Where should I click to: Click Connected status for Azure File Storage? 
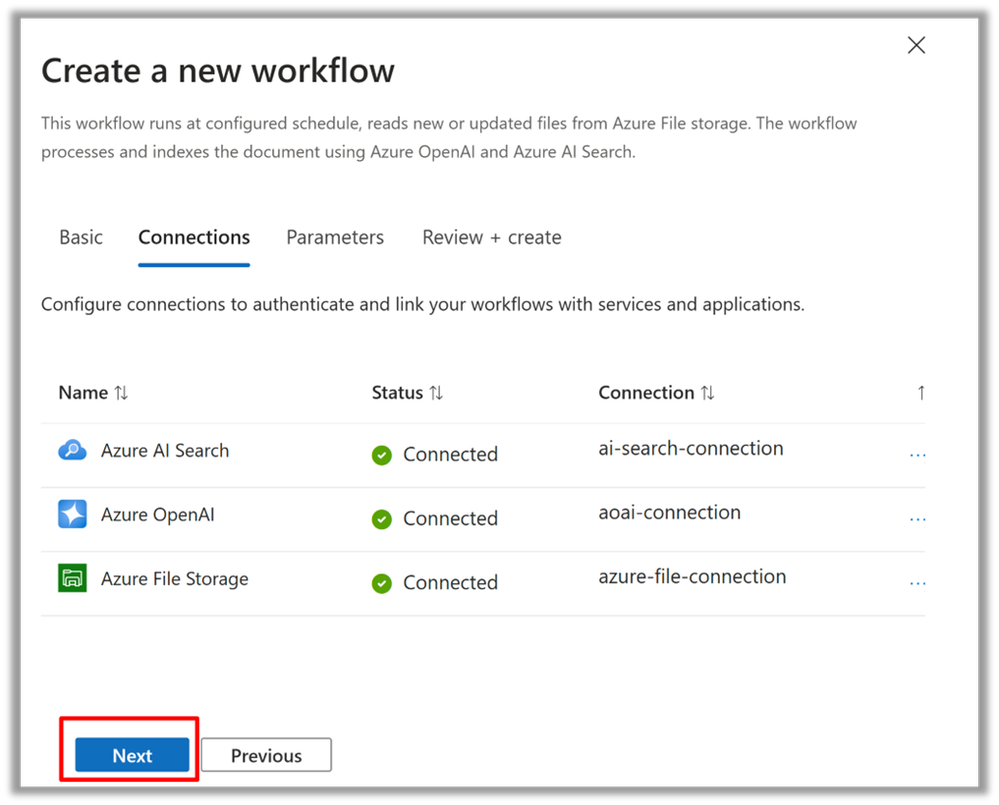pyautogui.click(x=450, y=583)
